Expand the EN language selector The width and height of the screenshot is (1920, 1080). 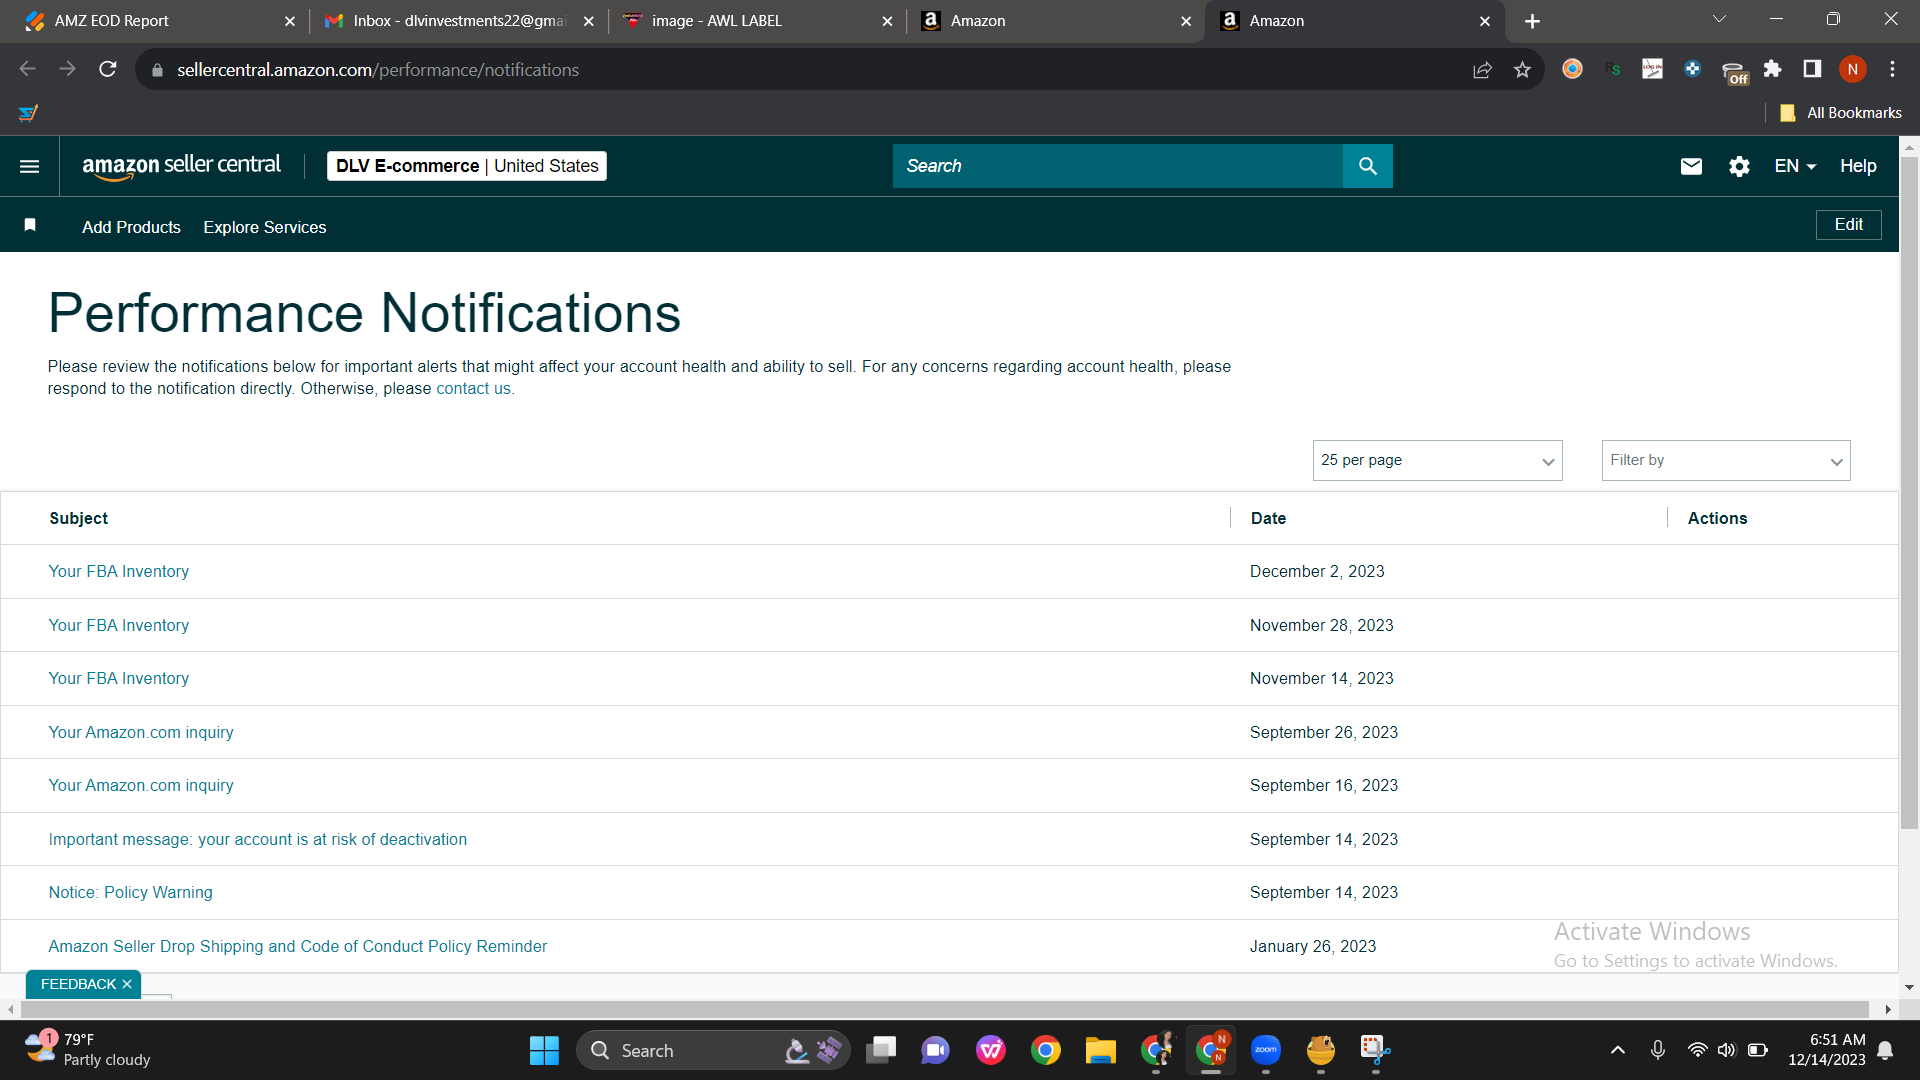[1795, 166]
